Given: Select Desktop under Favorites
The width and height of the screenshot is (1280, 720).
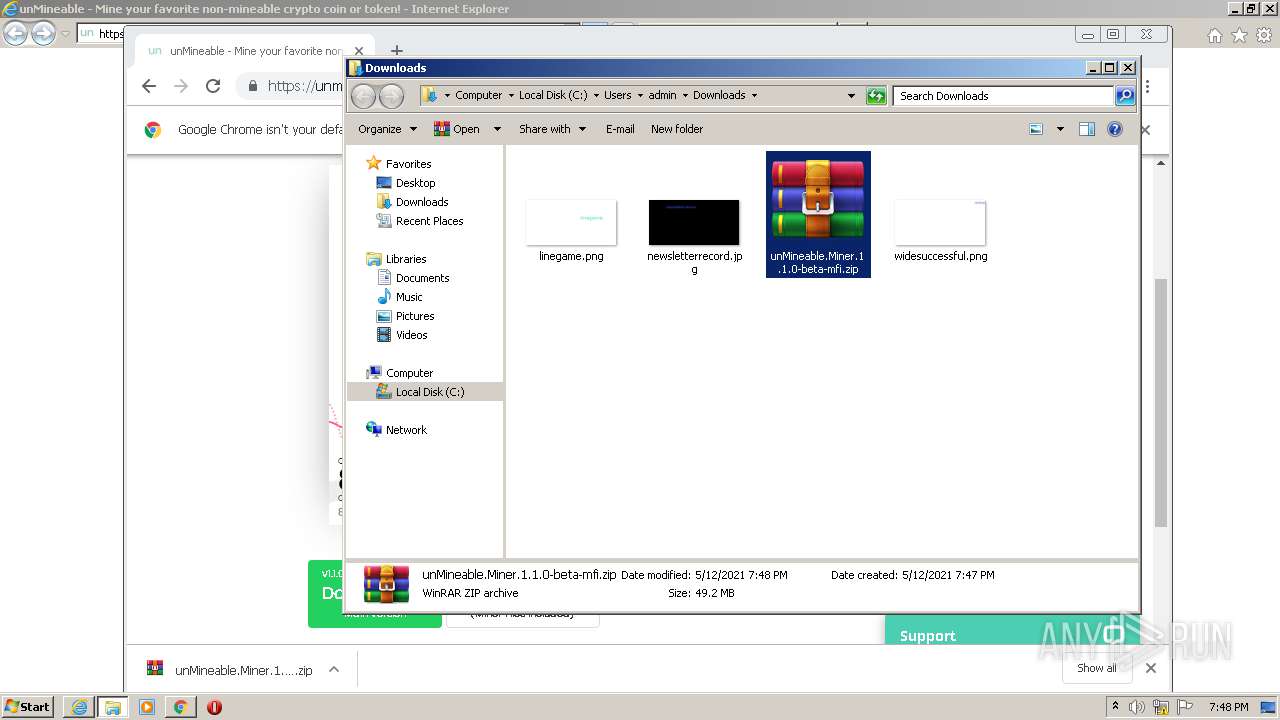Looking at the screenshot, I should tap(415, 183).
